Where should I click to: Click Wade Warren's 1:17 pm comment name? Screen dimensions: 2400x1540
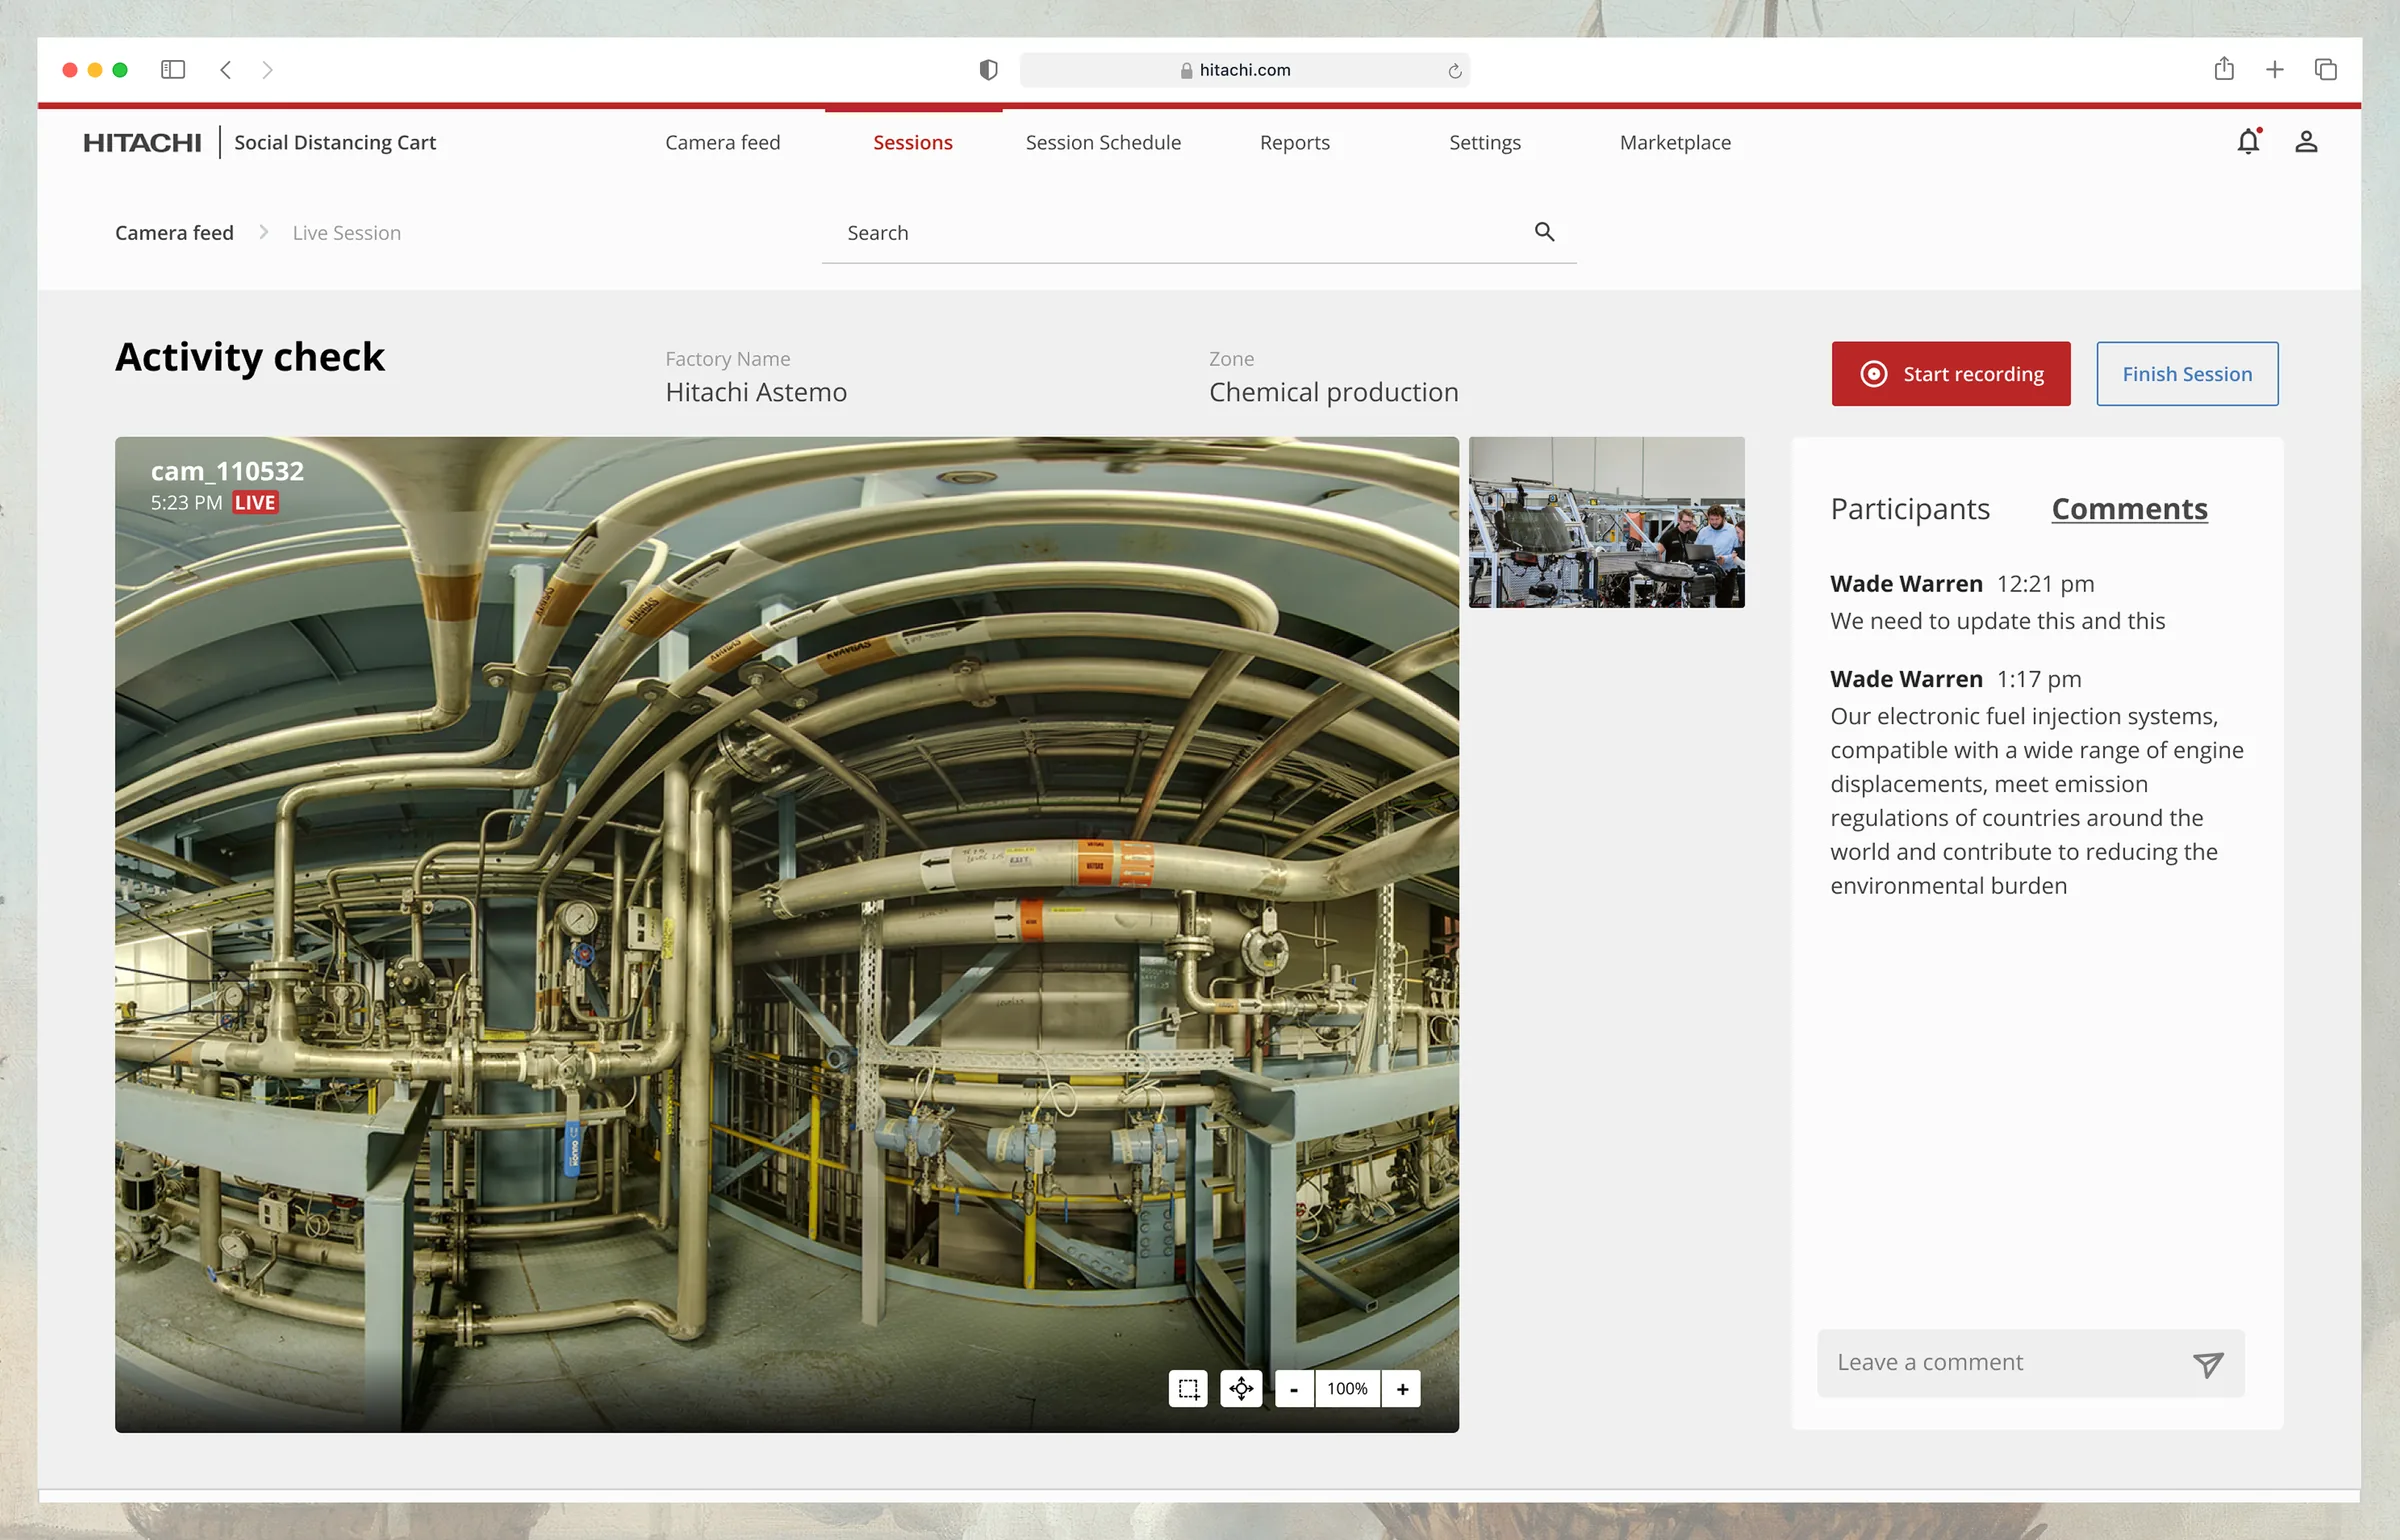(x=1906, y=679)
